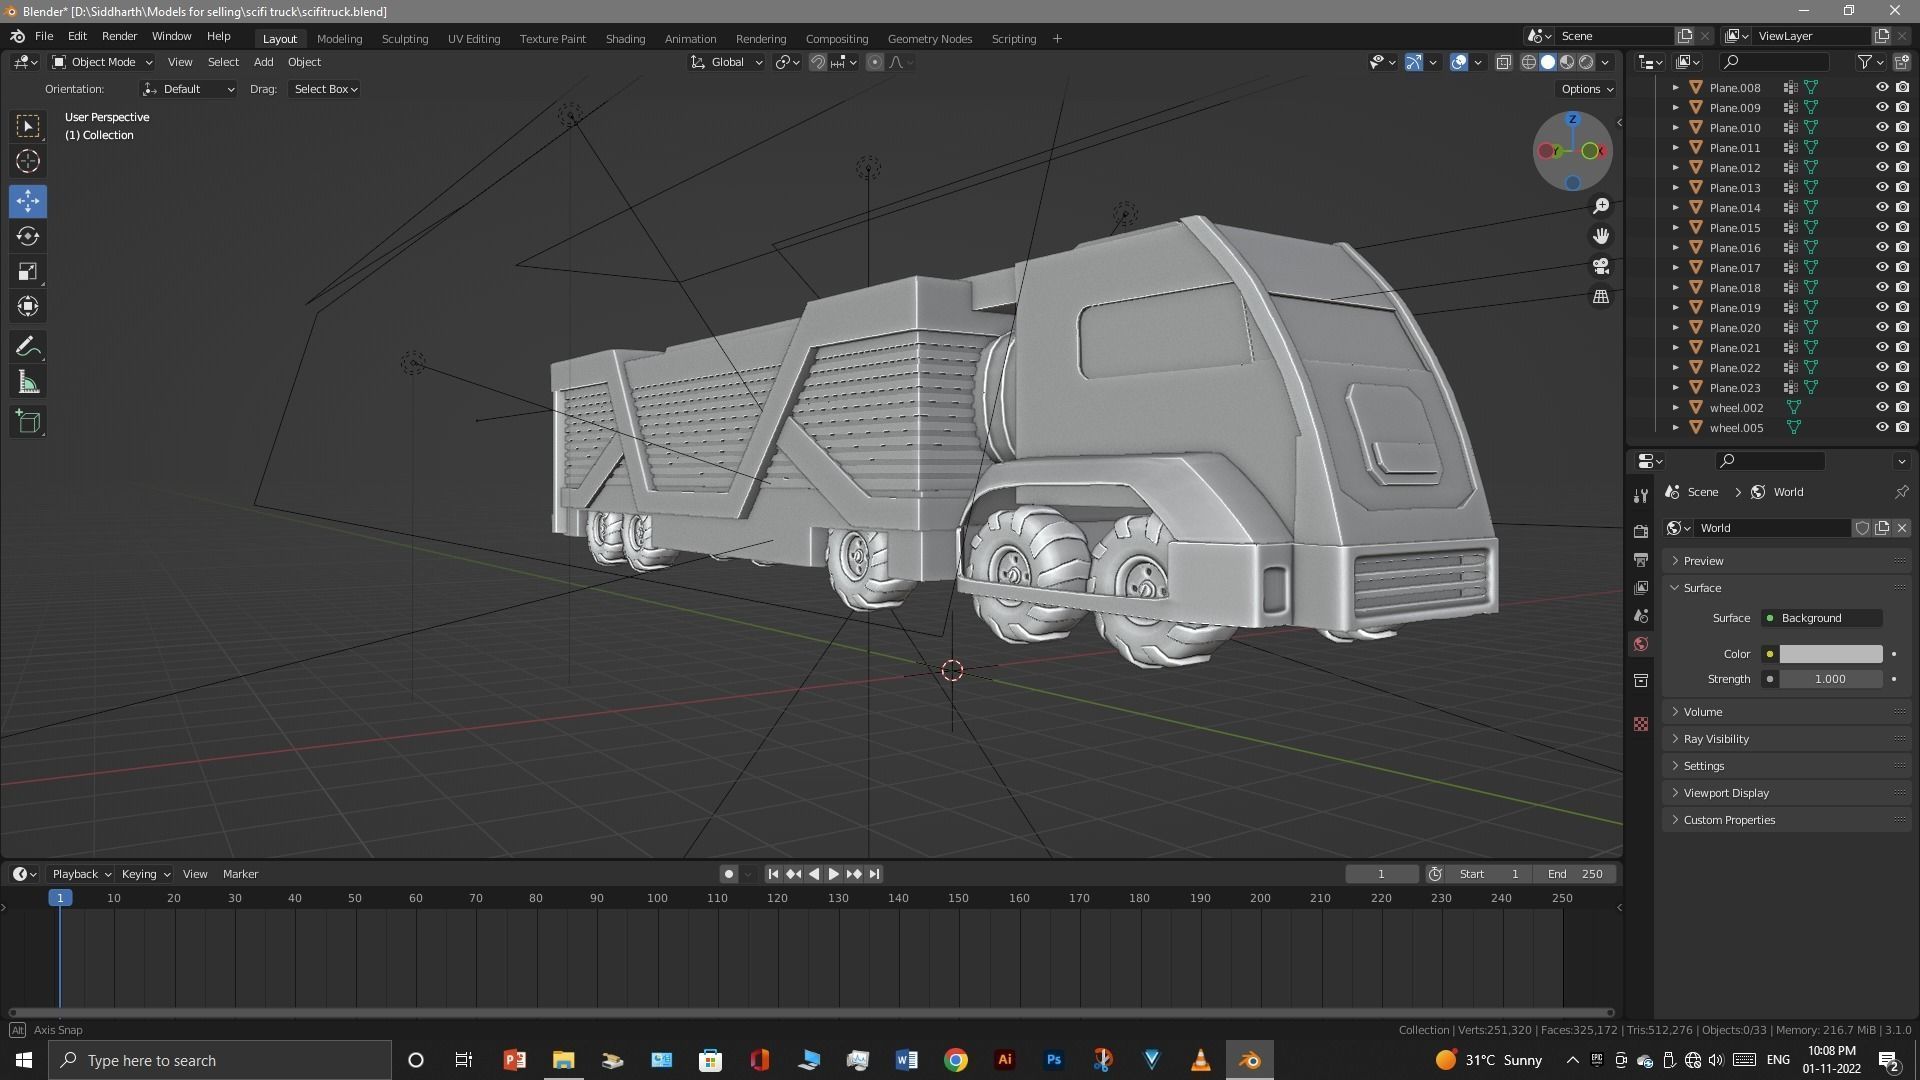Screen dimensions: 1920x1080
Task: Switch to the Modeling workspace tab
Action: point(339,38)
